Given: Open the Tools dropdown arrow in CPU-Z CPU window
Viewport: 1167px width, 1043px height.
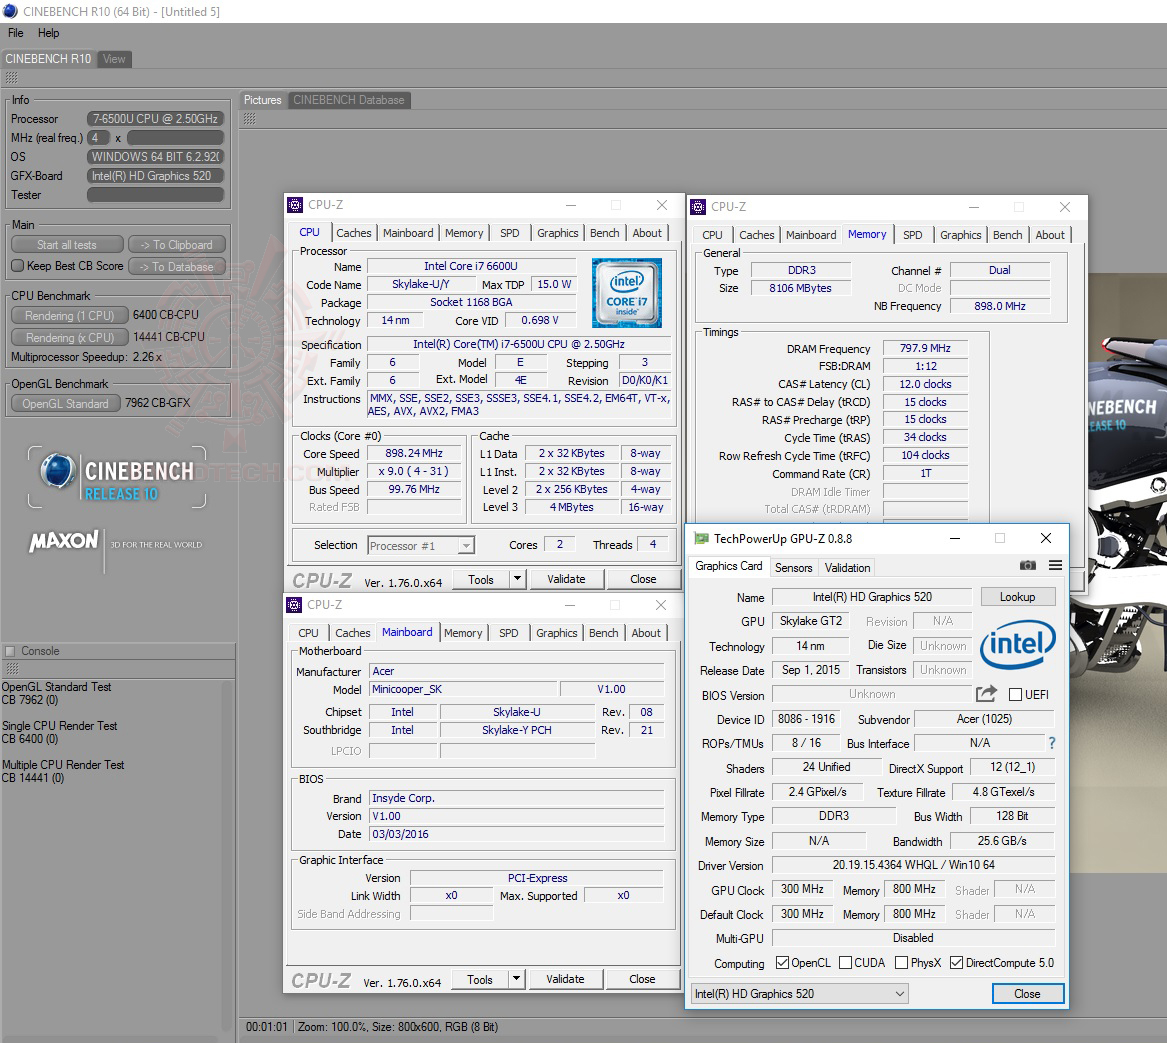Looking at the screenshot, I should (x=517, y=578).
